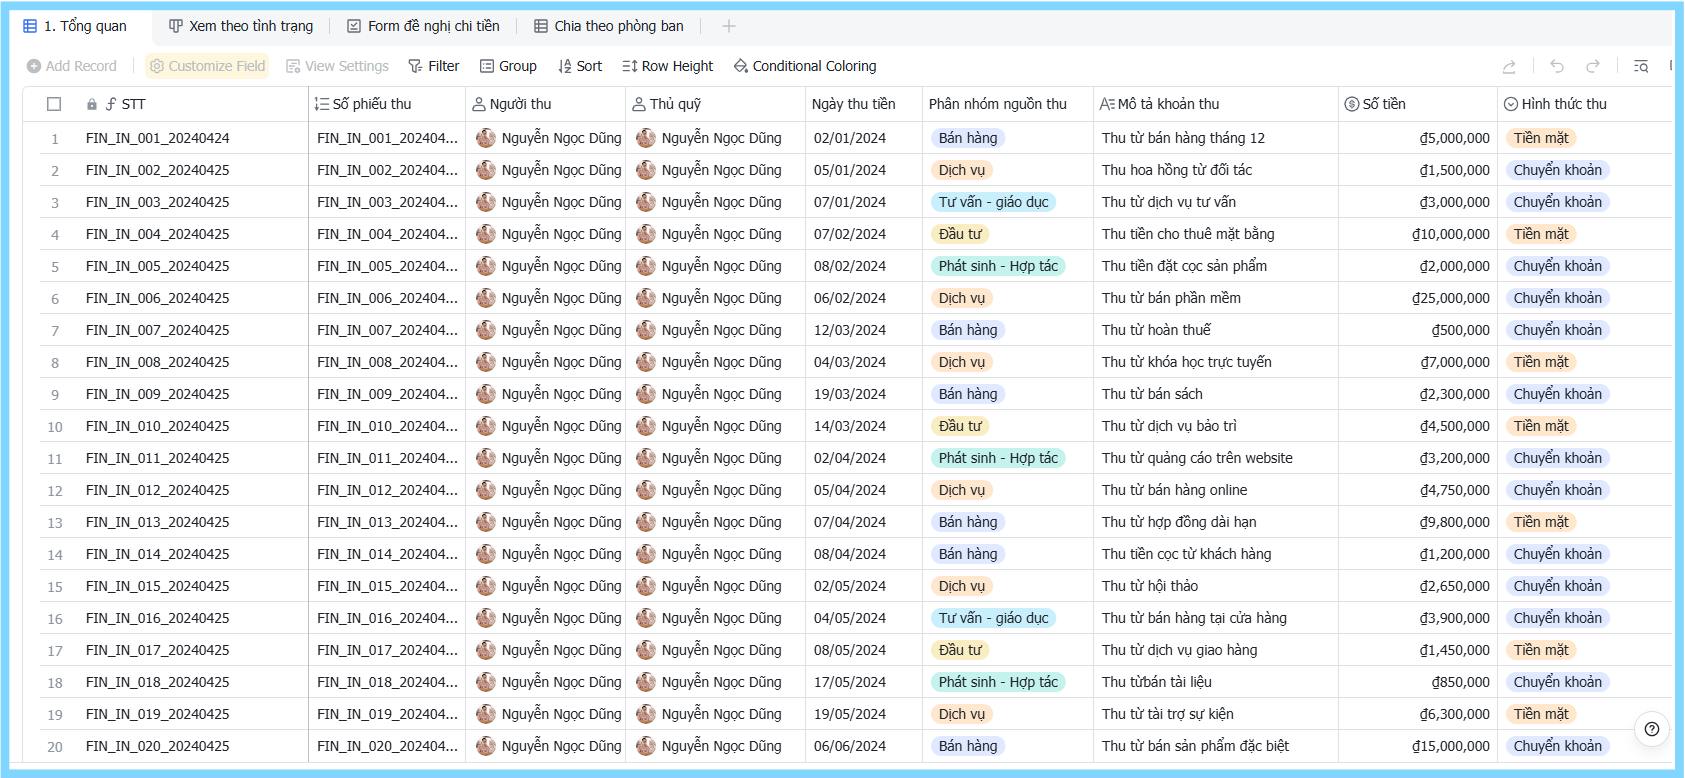The width and height of the screenshot is (1685, 778).
Task: Click the redo arrow icon
Action: click(x=1593, y=66)
